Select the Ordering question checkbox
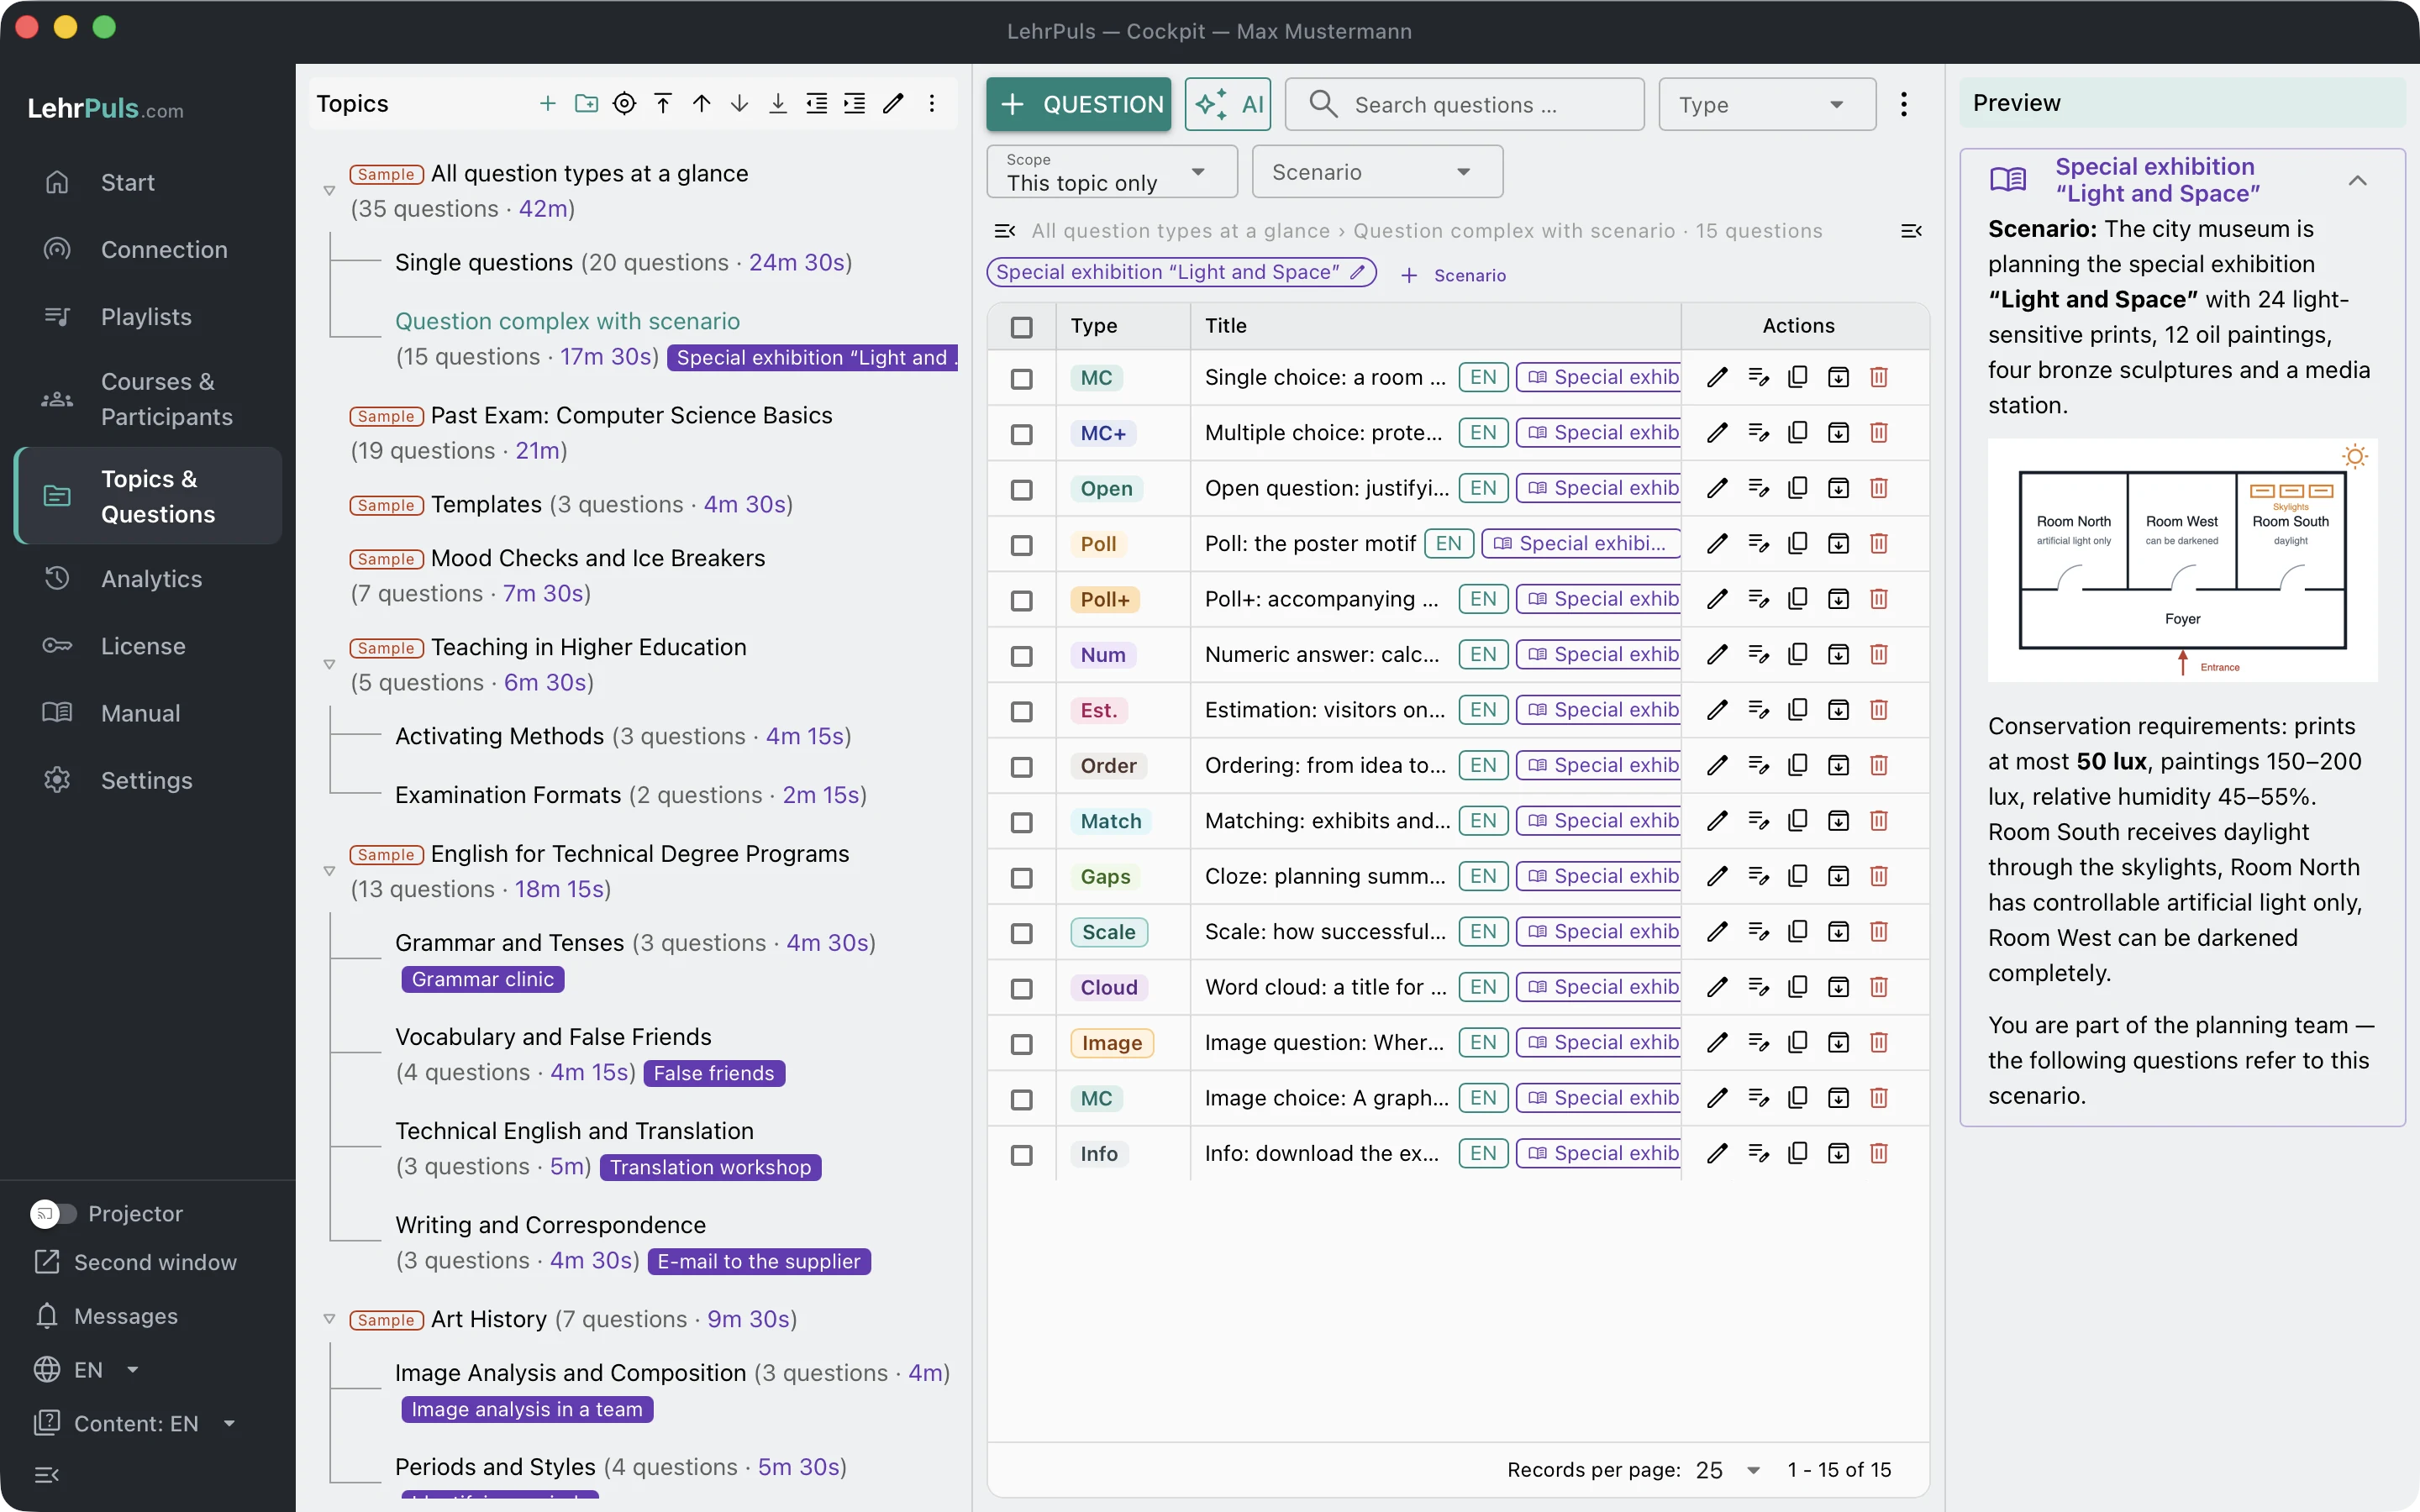This screenshot has width=2420, height=1512. (1021, 766)
